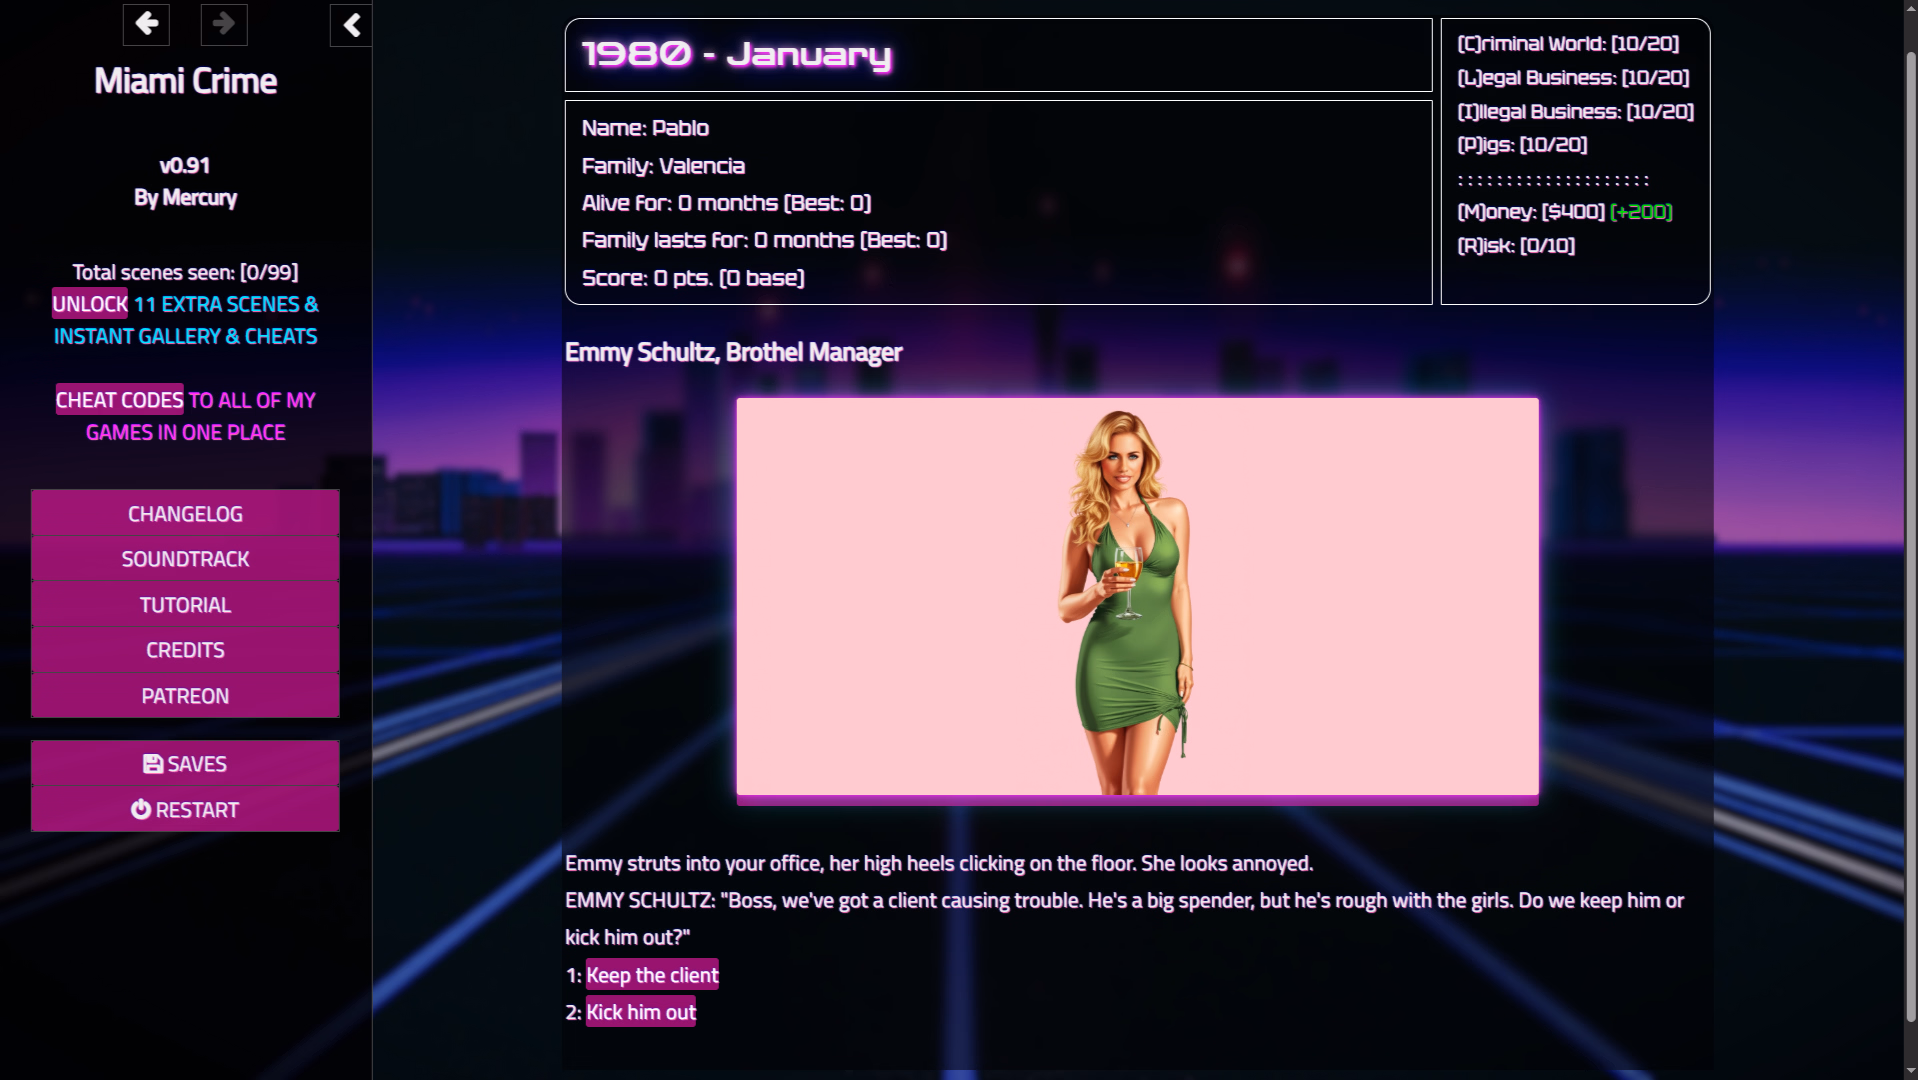The height and width of the screenshot is (1080, 1918).
Task: Open the SOUNDTRACK menu item
Action: (x=185, y=559)
